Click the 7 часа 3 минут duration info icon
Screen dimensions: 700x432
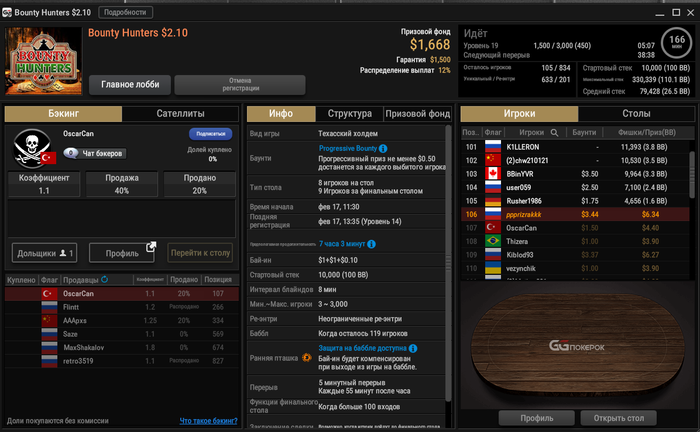371,244
